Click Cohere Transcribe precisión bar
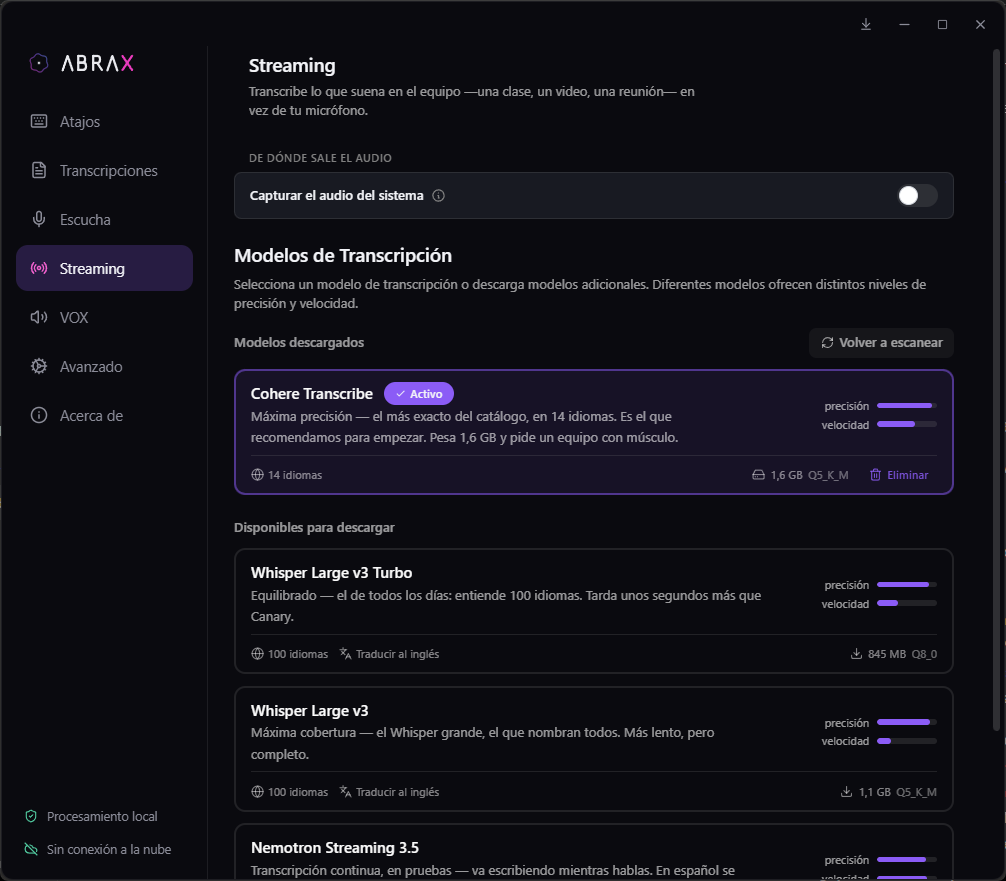The width and height of the screenshot is (1006, 881). coord(907,406)
